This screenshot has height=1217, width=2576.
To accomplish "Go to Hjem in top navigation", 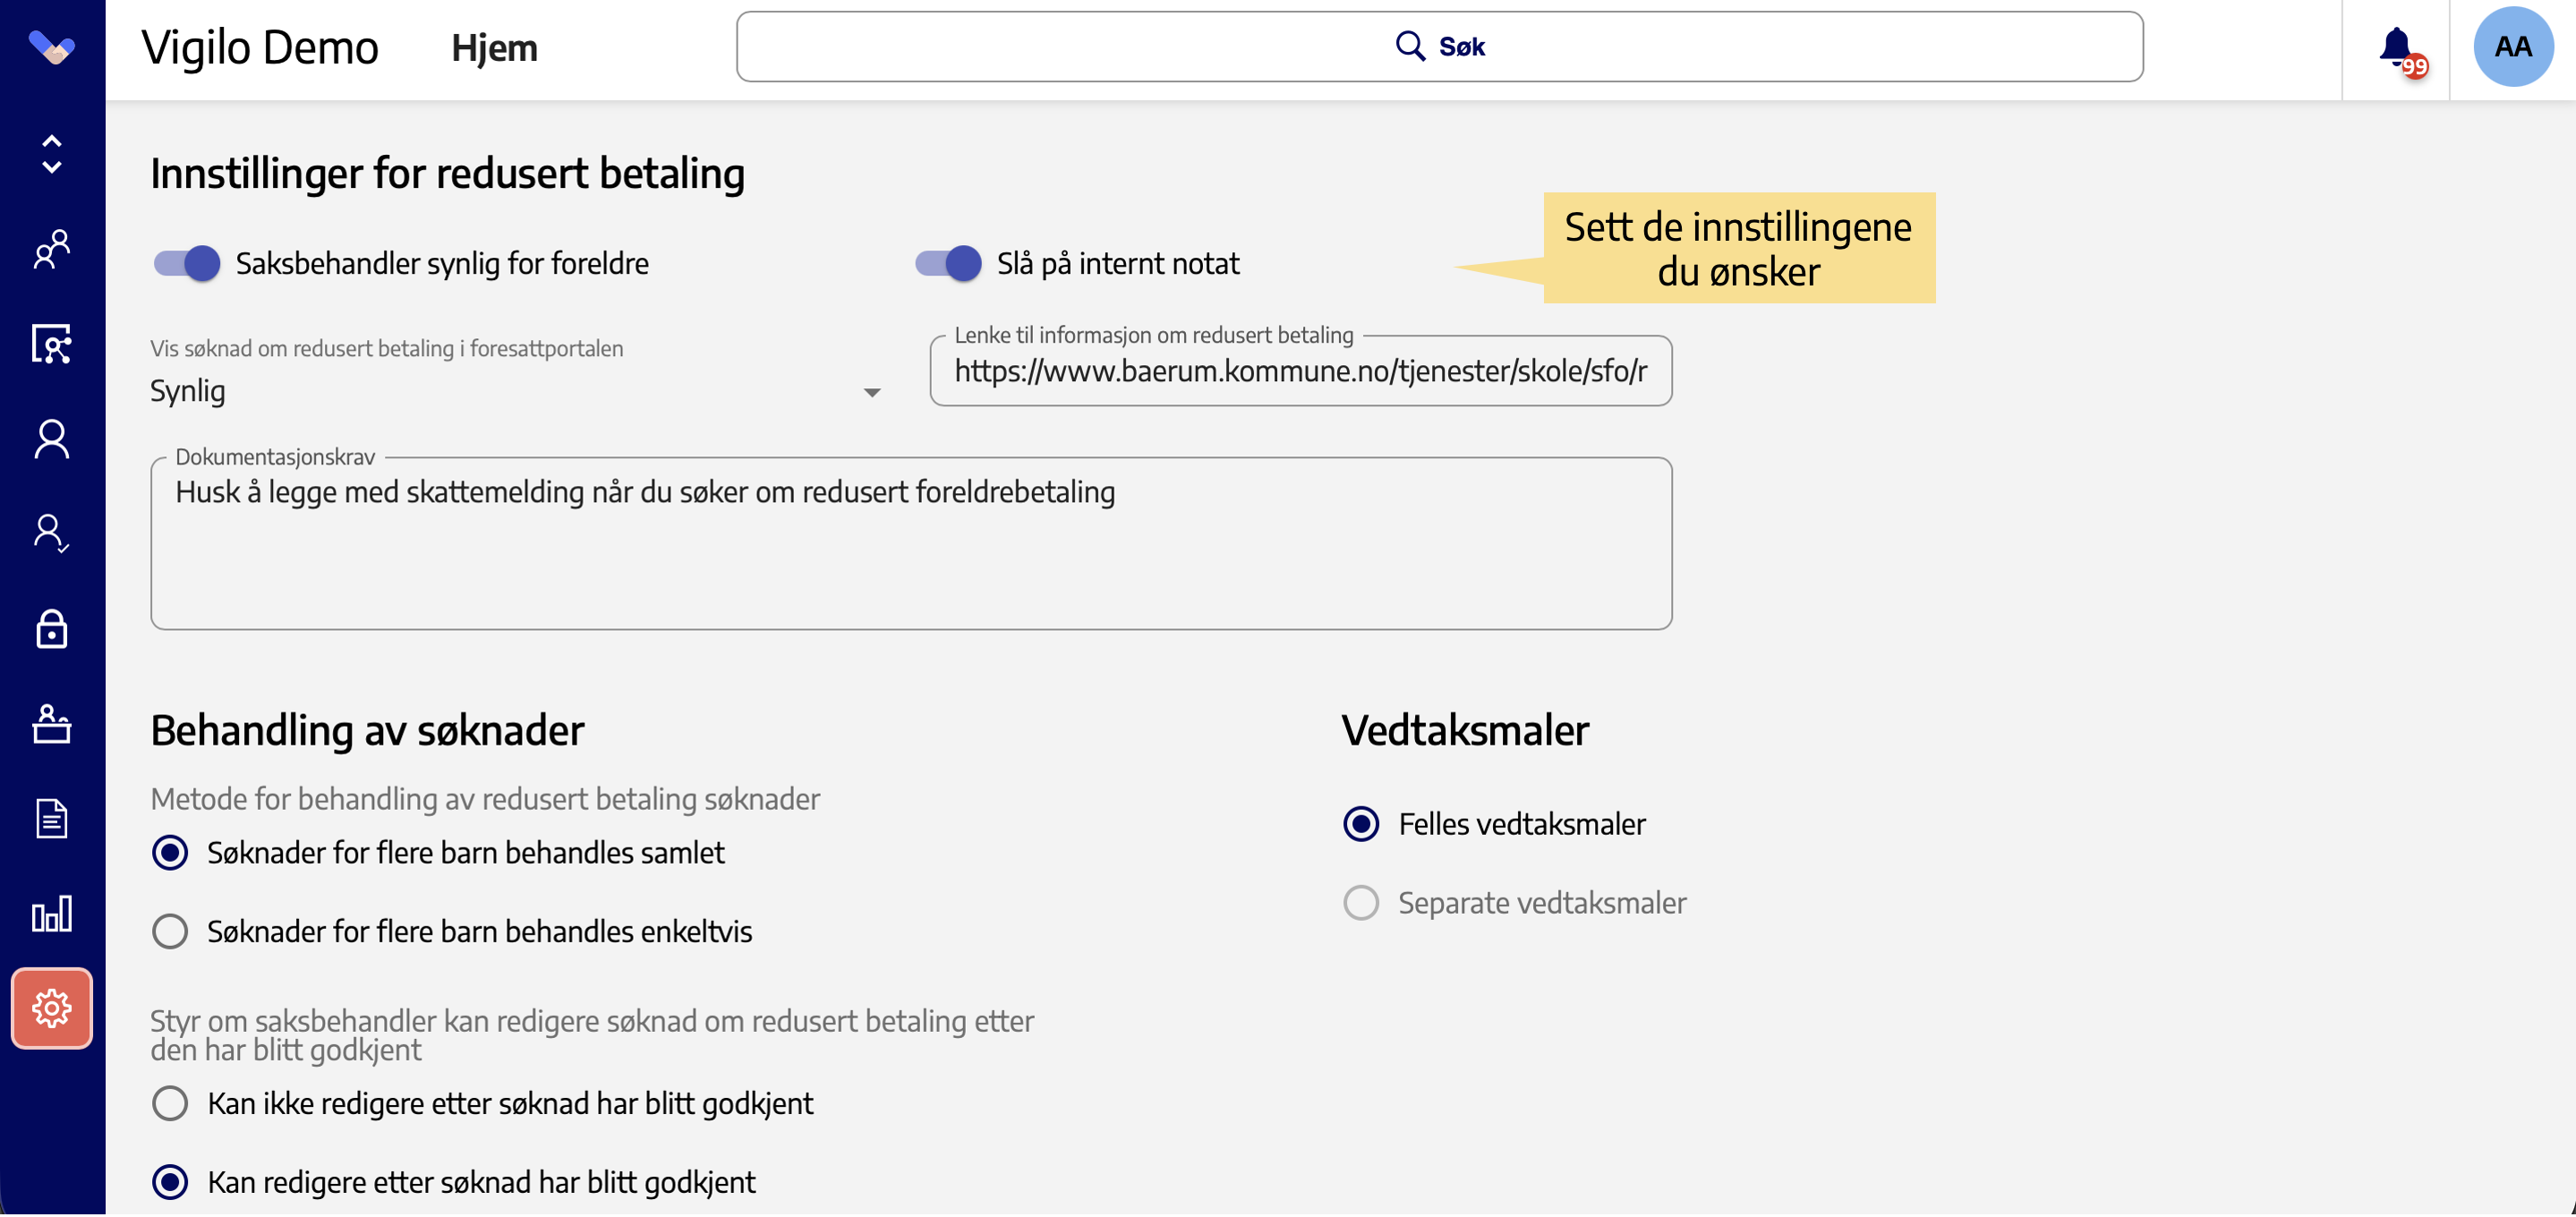I will 494,48.
